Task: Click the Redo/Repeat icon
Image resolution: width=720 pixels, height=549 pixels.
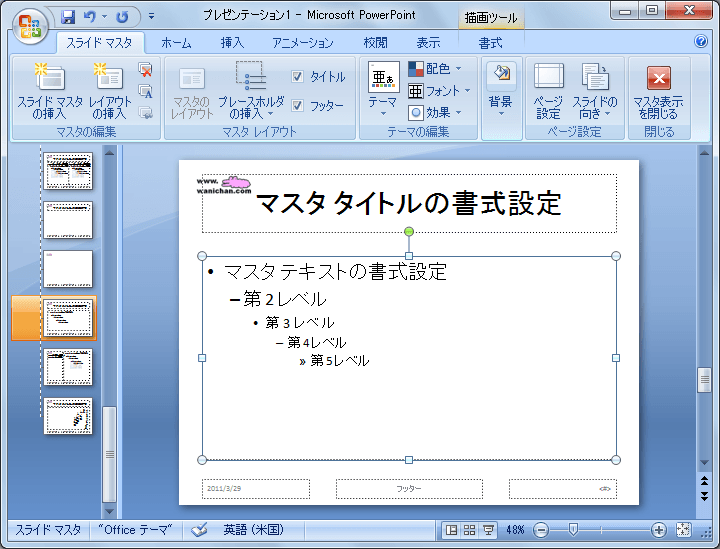Action: click(x=122, y=17)
